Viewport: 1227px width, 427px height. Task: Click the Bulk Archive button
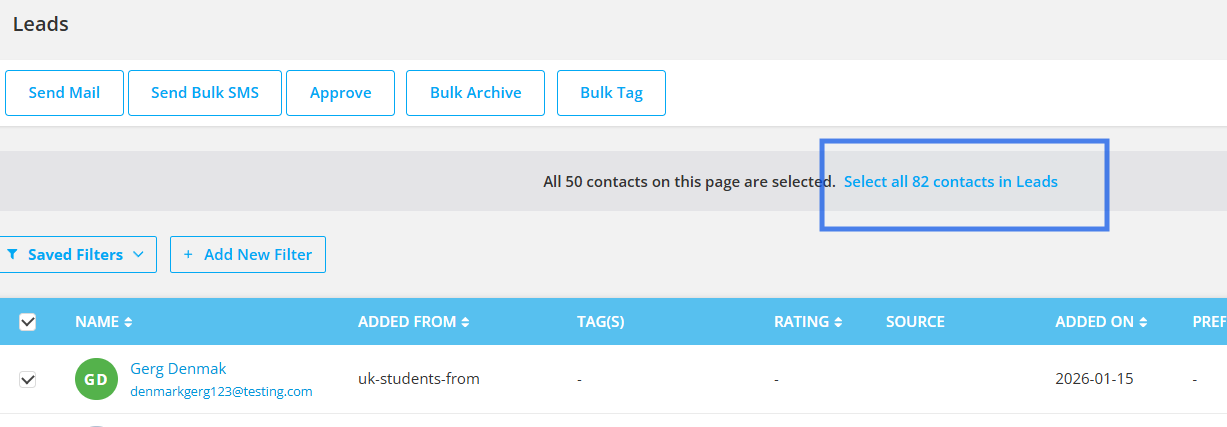click(x=475, y=93)
